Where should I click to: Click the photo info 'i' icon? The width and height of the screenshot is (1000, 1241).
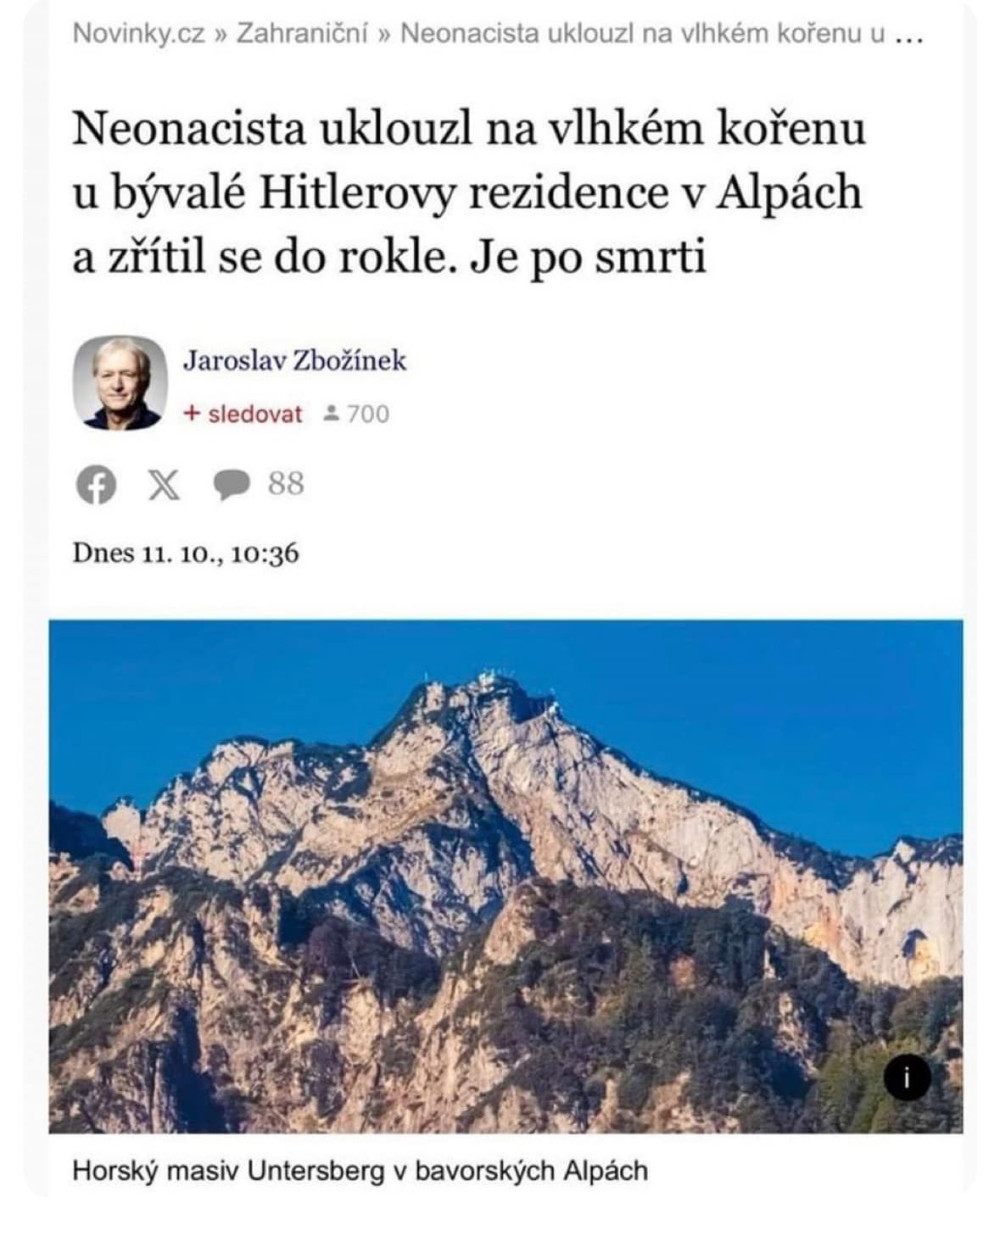[906, 1077]
